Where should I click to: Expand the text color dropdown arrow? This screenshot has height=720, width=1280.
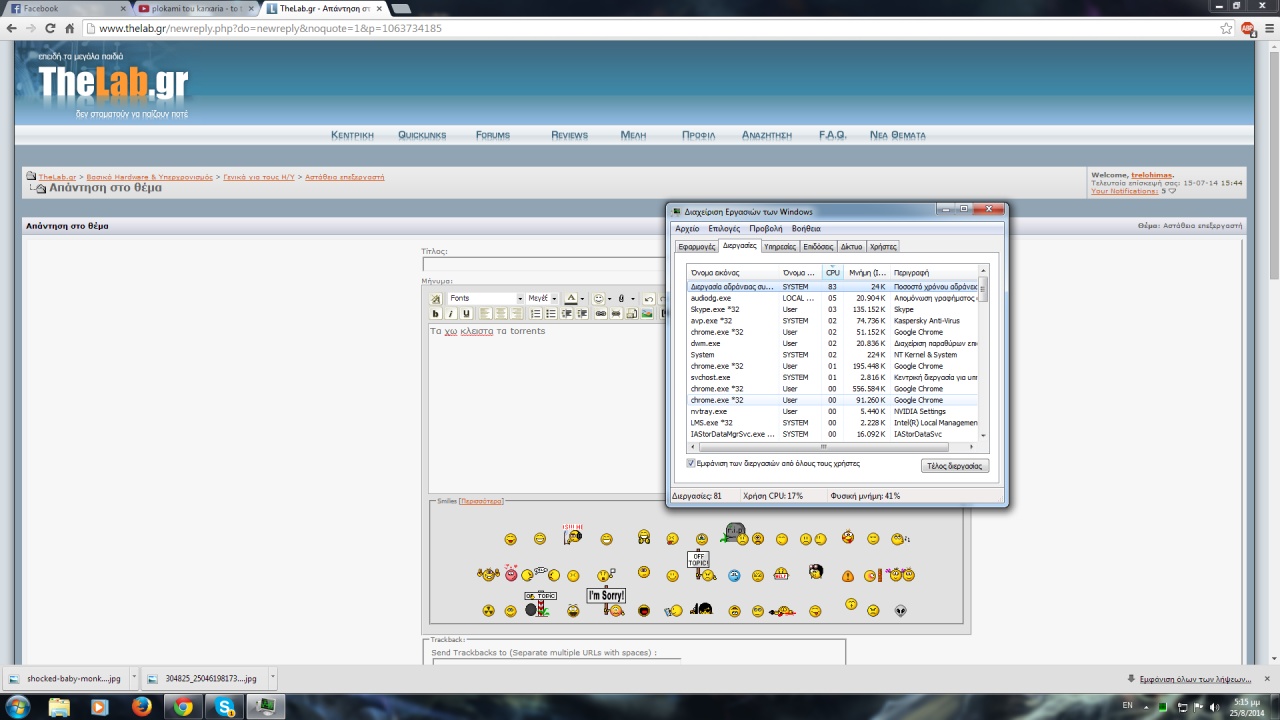582,299
